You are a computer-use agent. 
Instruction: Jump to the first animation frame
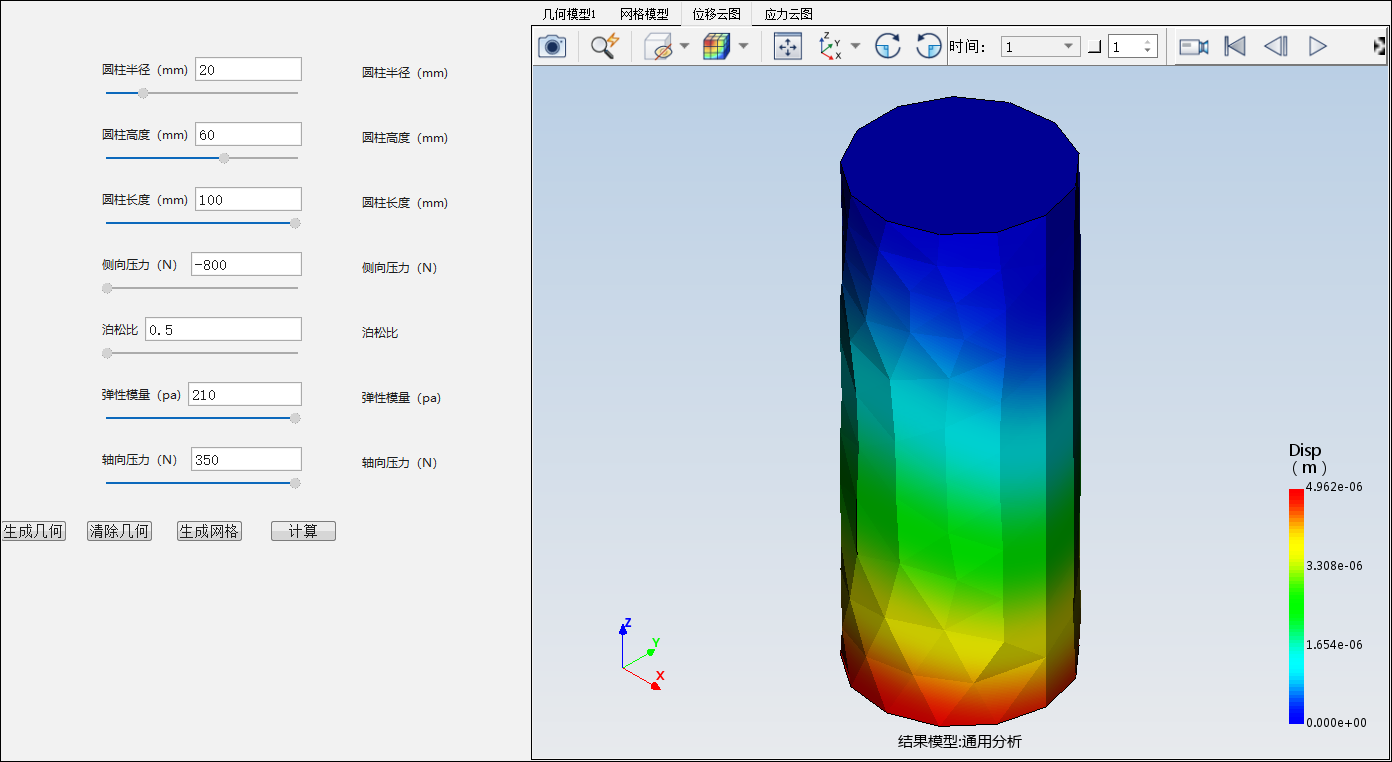(x=1236, y=46)
